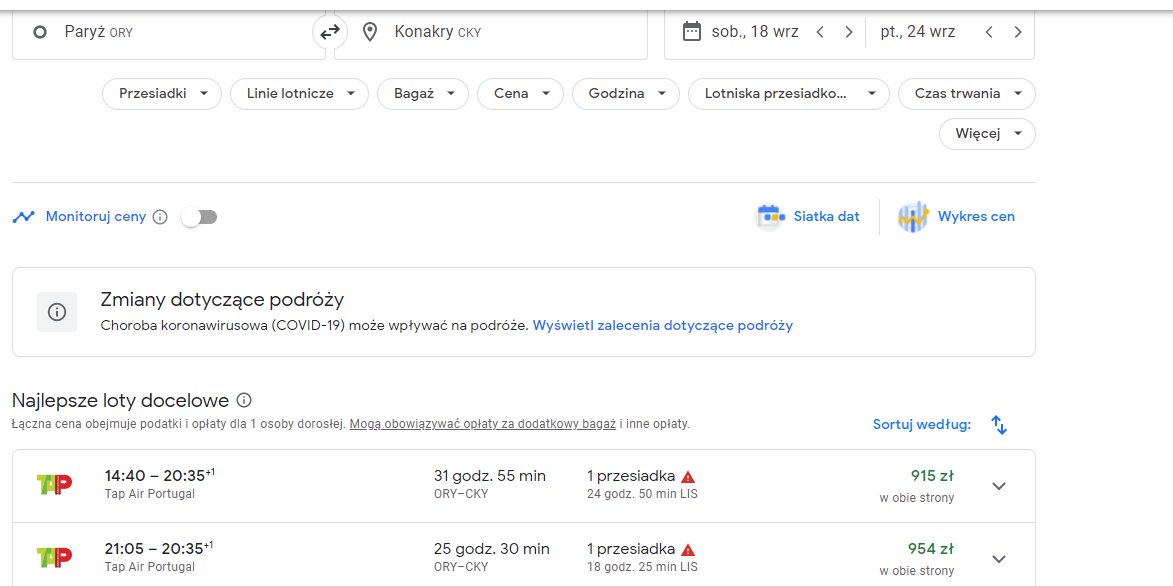This screenshot has height=586, width=1173.
Task: Click the Siatka dat calendar icon
Action: [769, 217]
